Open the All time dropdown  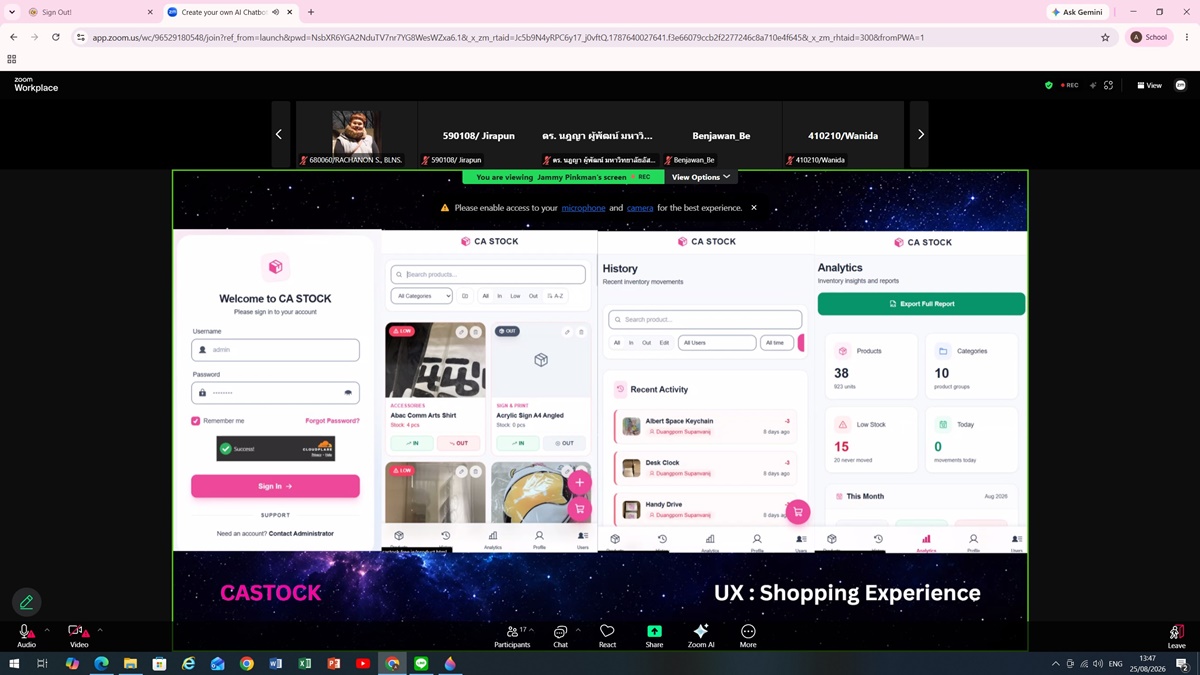pyautogui.click(x=777, y=343)
